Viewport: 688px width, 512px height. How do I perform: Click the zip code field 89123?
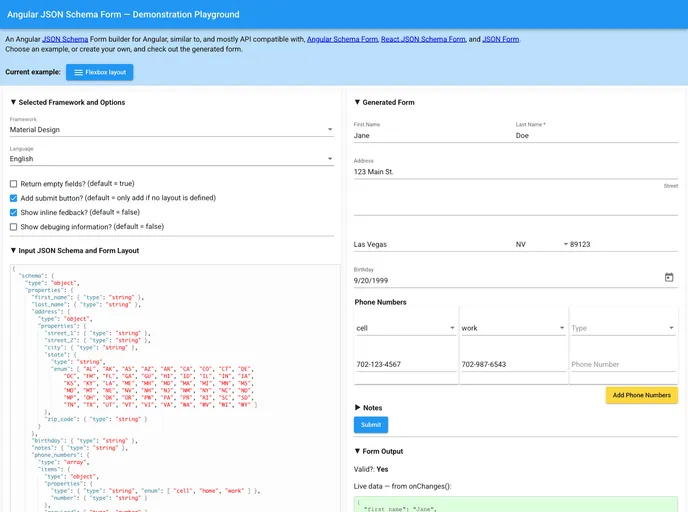click(x=624, y=244)
